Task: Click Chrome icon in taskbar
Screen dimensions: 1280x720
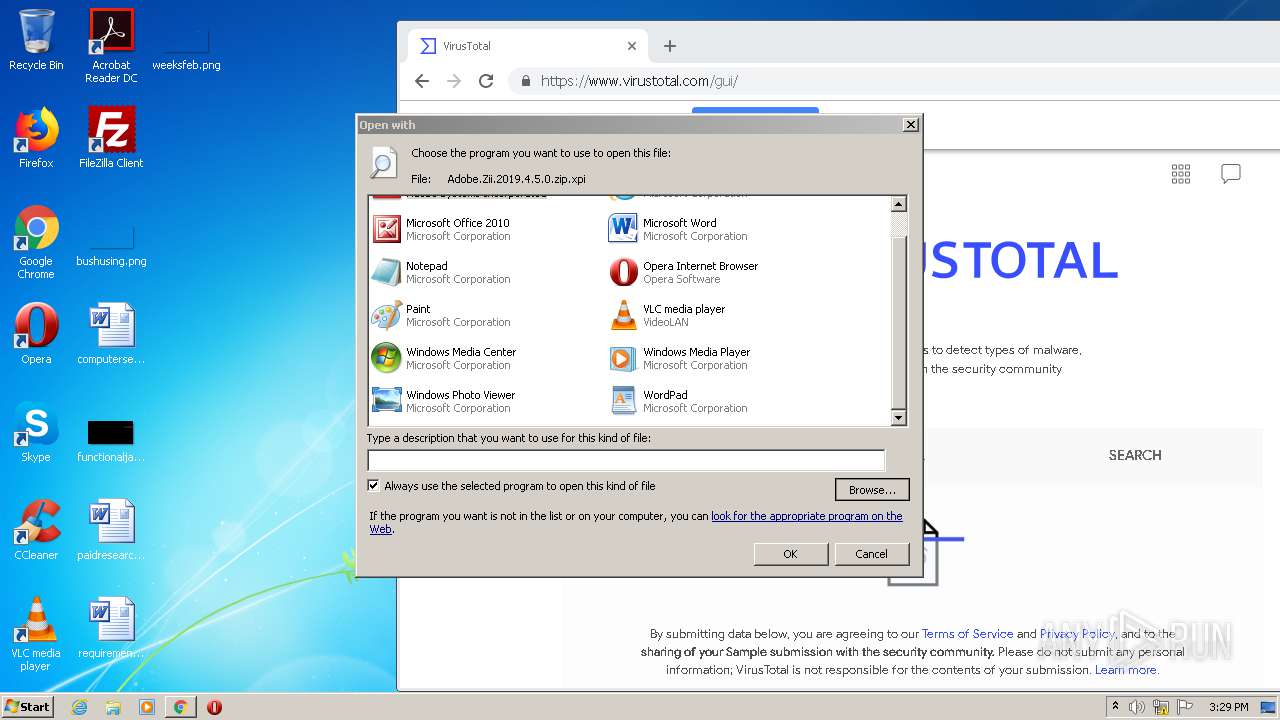Action: tap(180, 707)
